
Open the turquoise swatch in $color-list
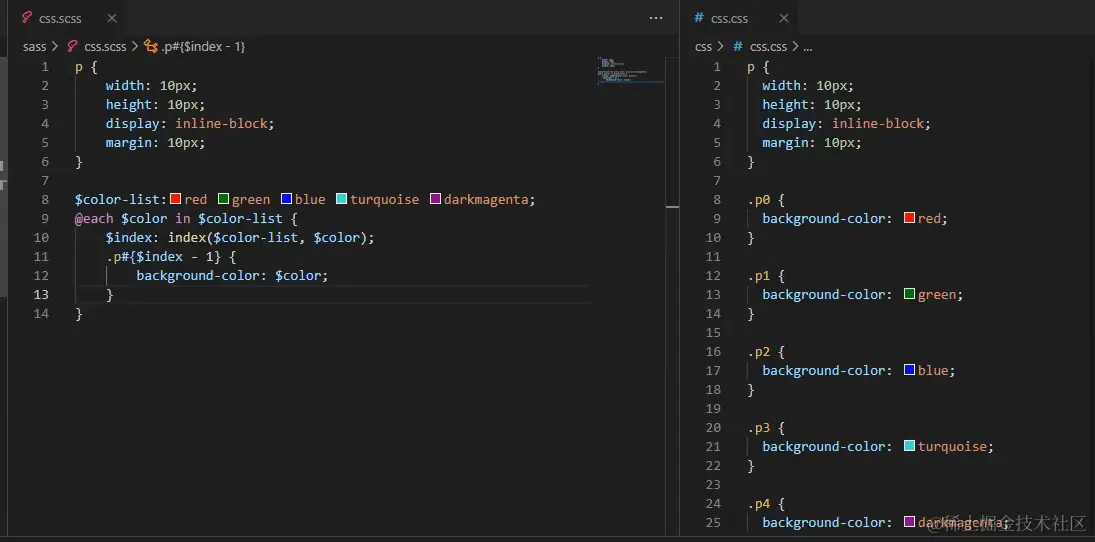point(341,199)
